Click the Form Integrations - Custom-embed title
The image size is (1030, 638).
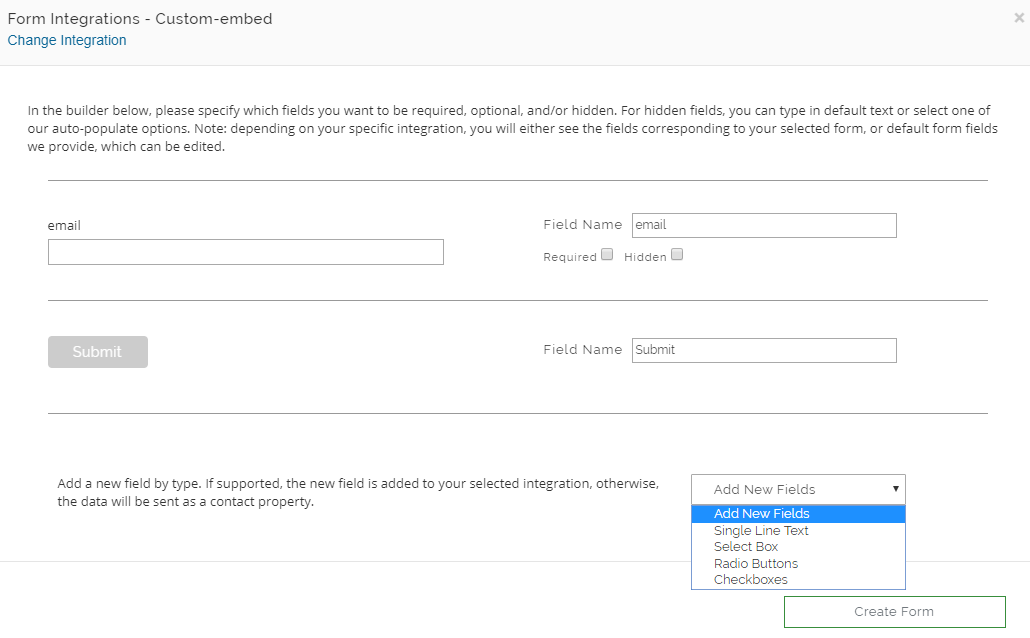pos(140,18)
